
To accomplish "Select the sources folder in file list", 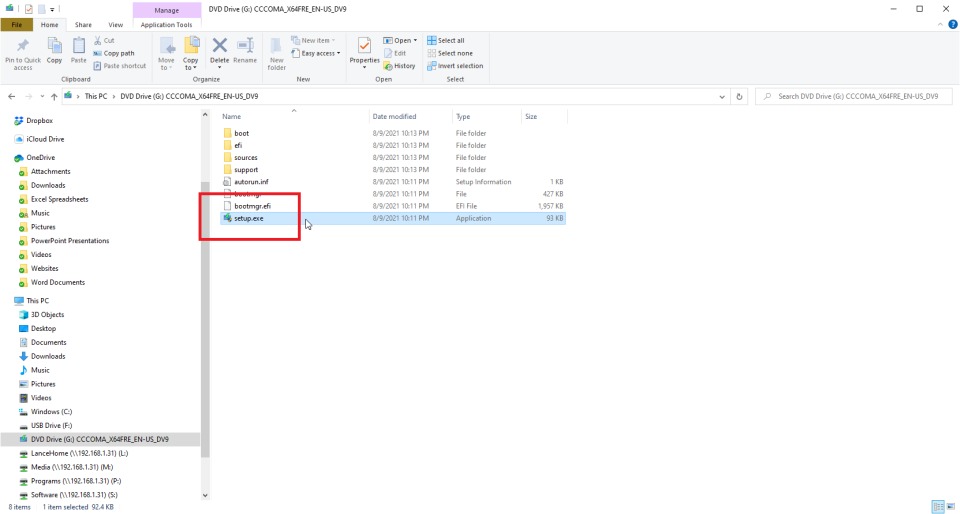I will pyautogui.click(x=245, y=157).
